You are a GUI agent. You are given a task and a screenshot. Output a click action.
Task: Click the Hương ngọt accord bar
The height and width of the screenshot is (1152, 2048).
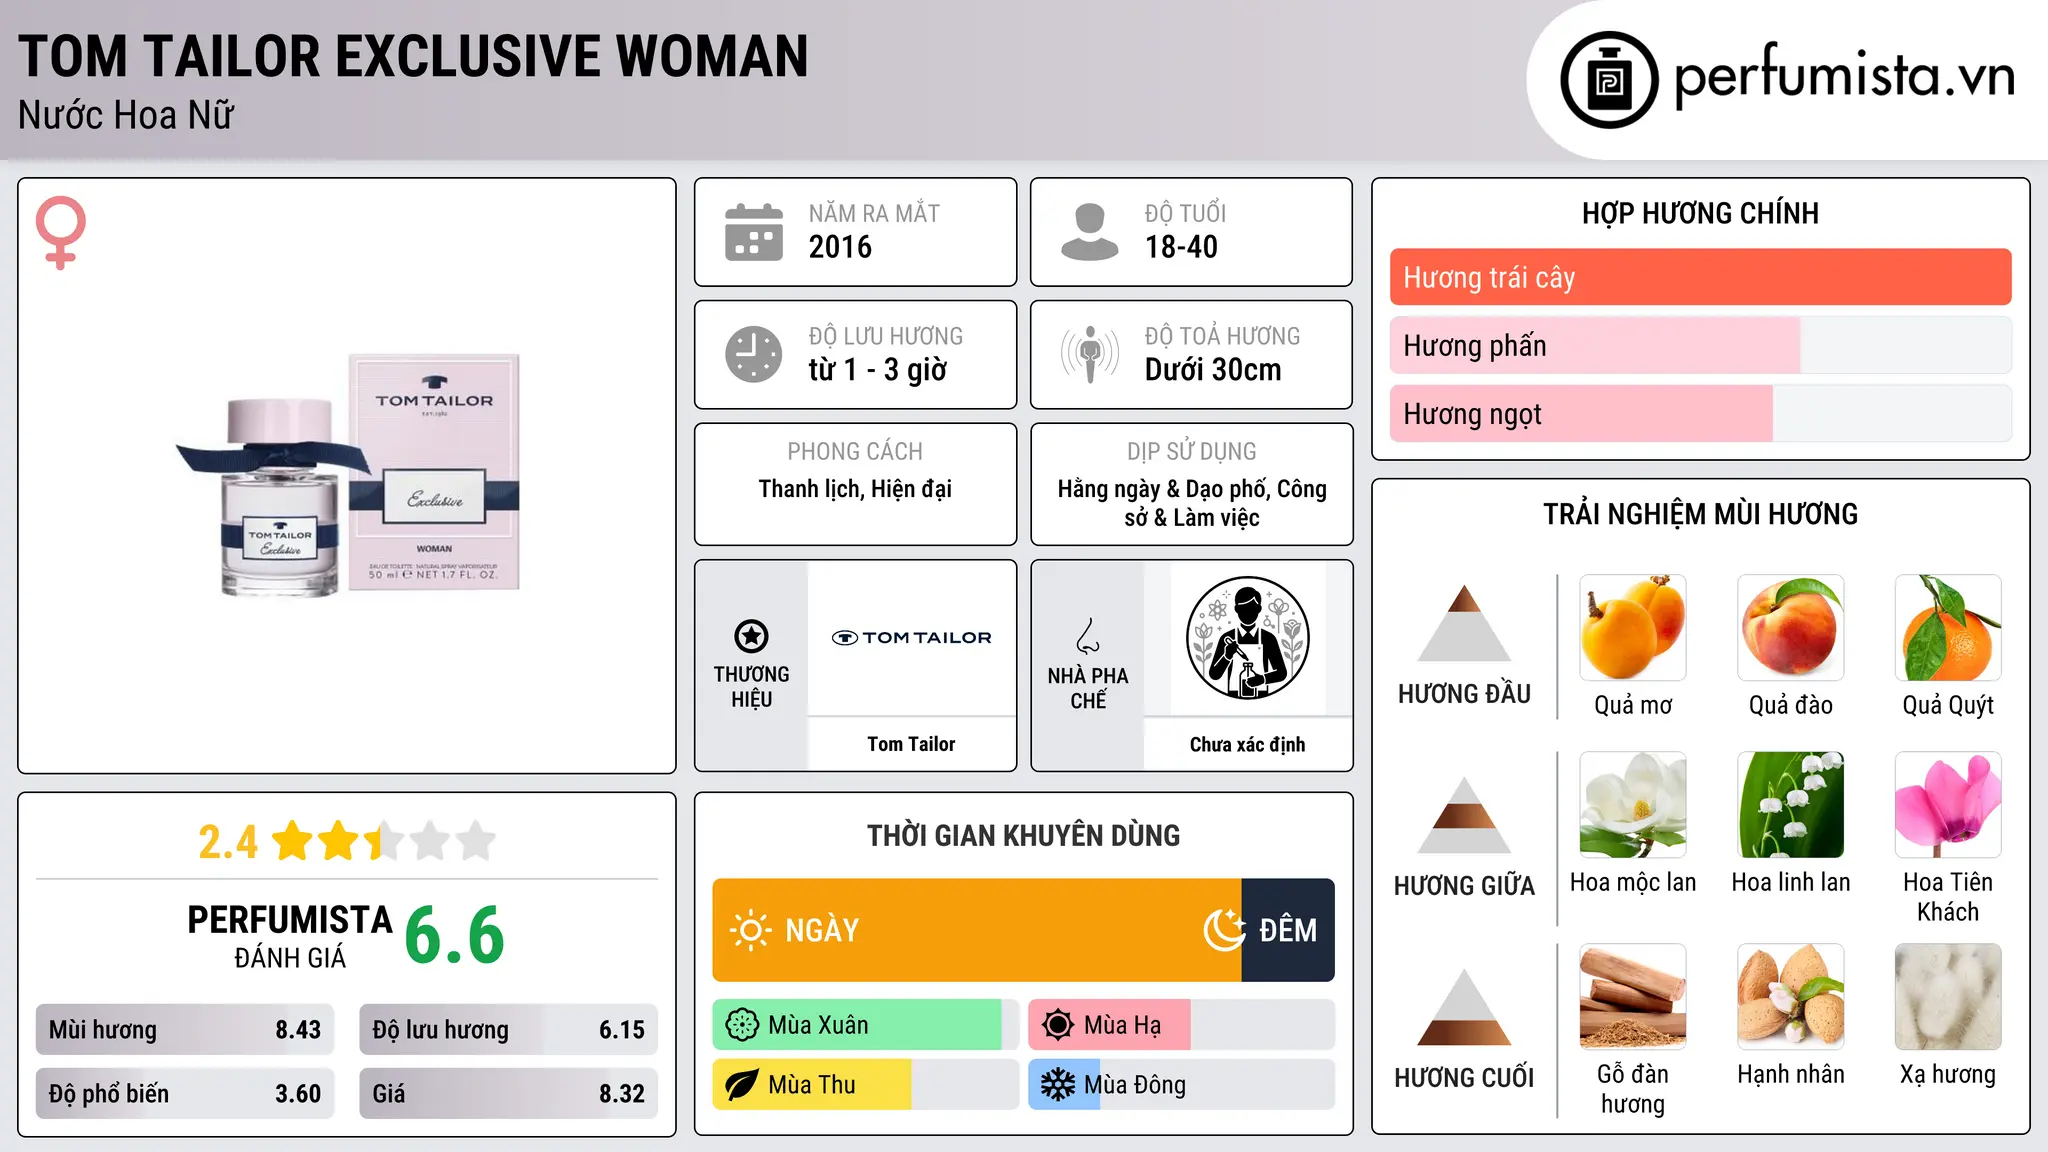(x=1700, y=413)
